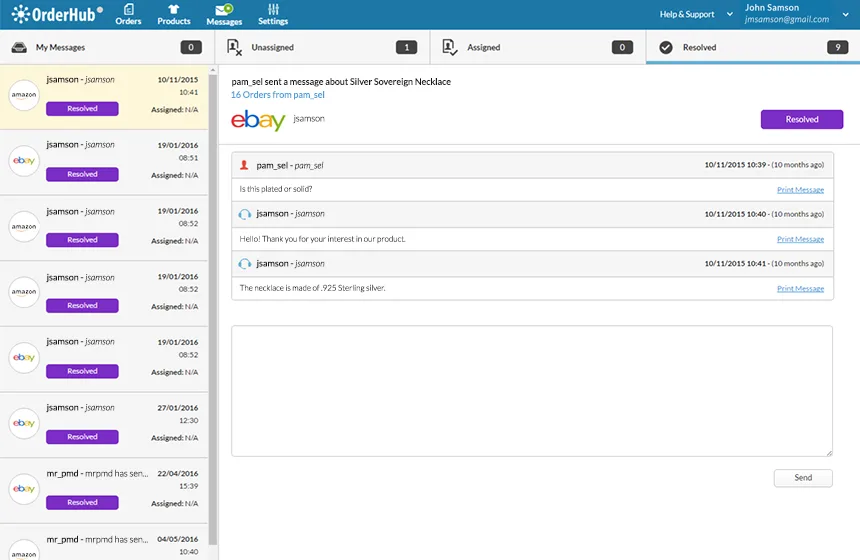
Task: Print the 'Is this plated or solid?' message
Action: 800,190
